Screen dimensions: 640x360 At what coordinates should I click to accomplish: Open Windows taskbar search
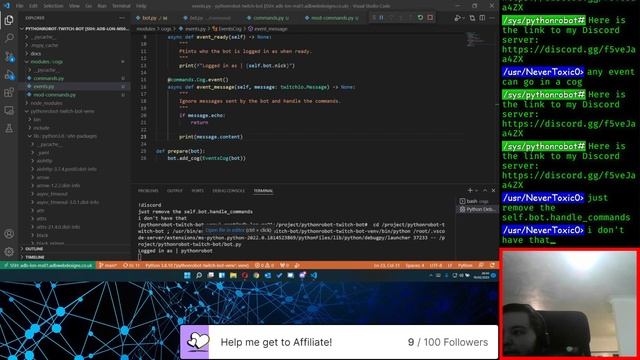199,276
